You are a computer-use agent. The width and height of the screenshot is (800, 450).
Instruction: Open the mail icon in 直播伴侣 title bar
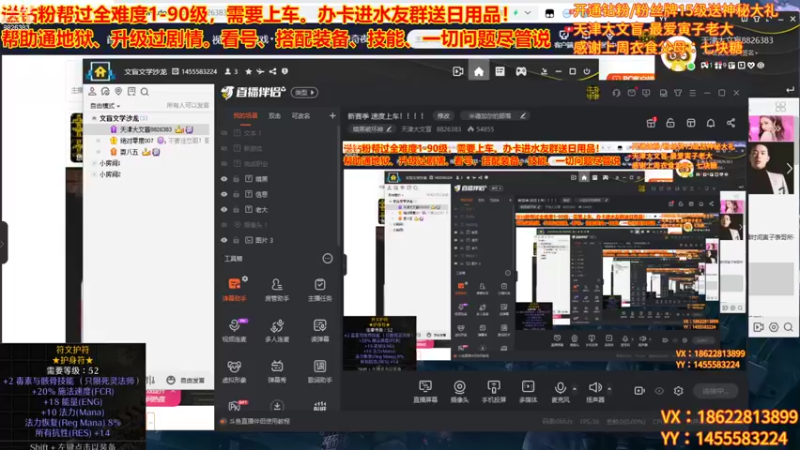(632, 93)
